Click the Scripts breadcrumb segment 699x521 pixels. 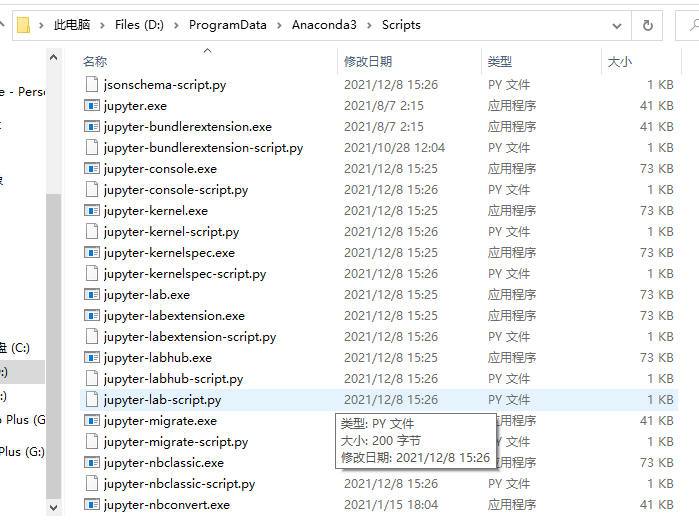(x=401, y=25)
